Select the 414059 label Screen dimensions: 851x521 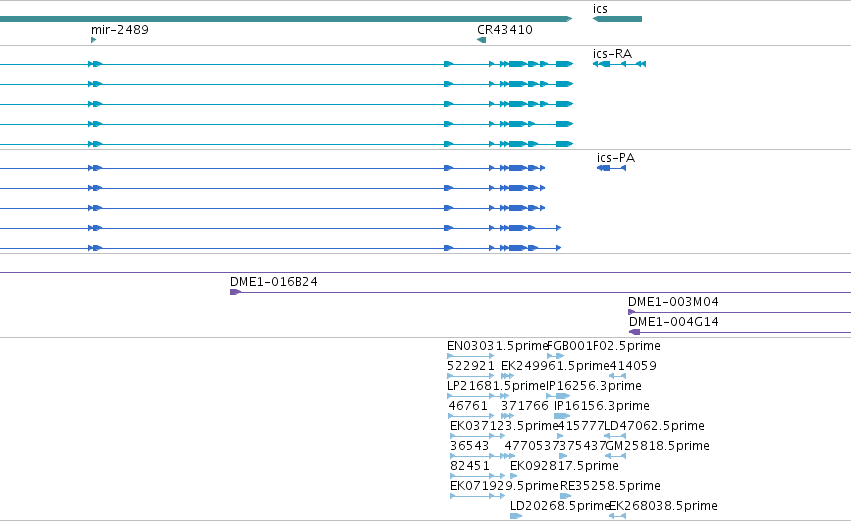(x=633, y=366)
